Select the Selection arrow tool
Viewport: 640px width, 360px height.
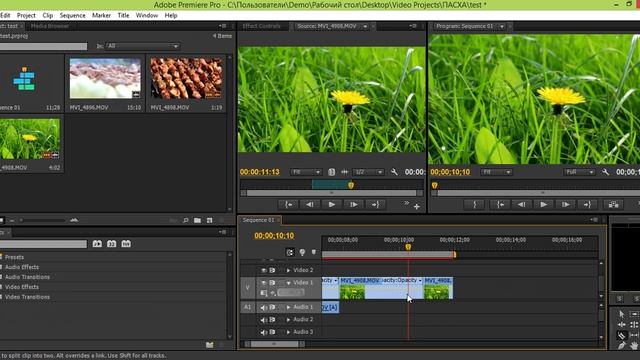coord(621,314)
